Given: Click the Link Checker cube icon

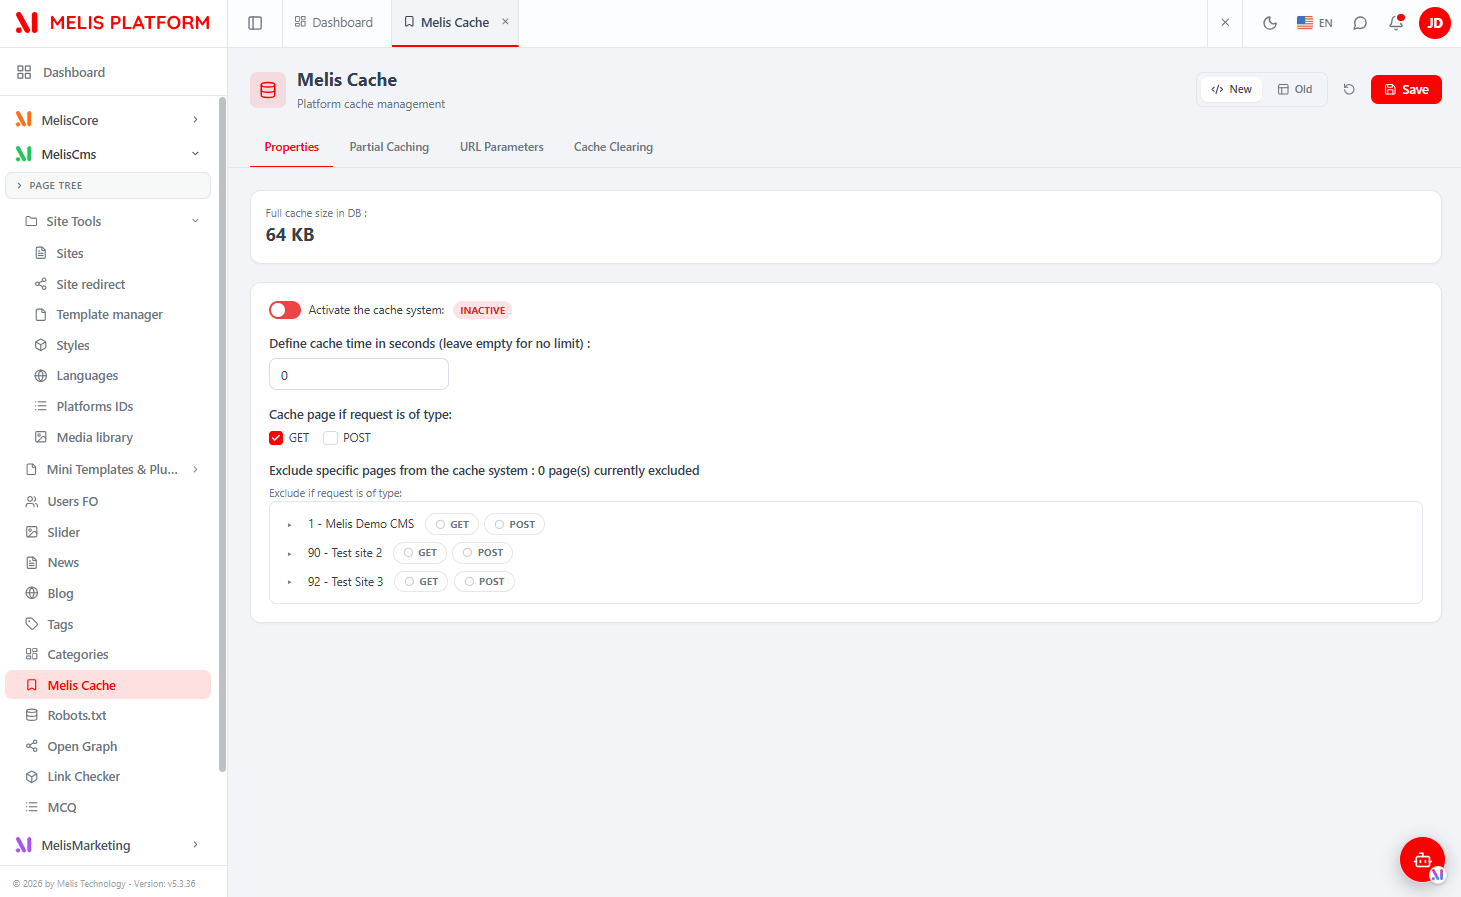Looking at the screenshot, I should click(32, 776).
